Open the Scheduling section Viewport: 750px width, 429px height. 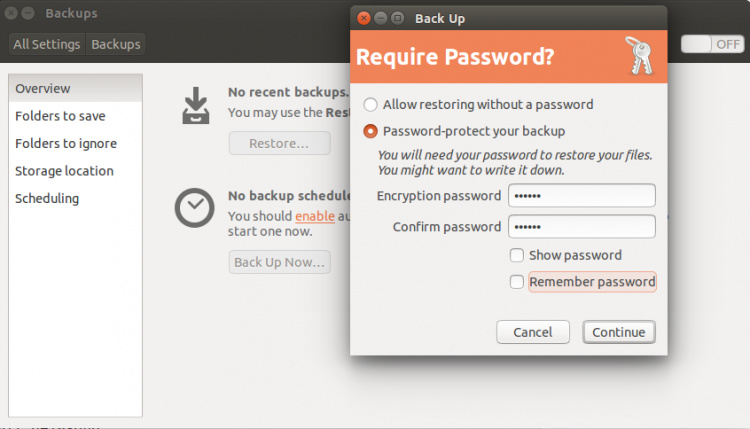coord(75,198)
